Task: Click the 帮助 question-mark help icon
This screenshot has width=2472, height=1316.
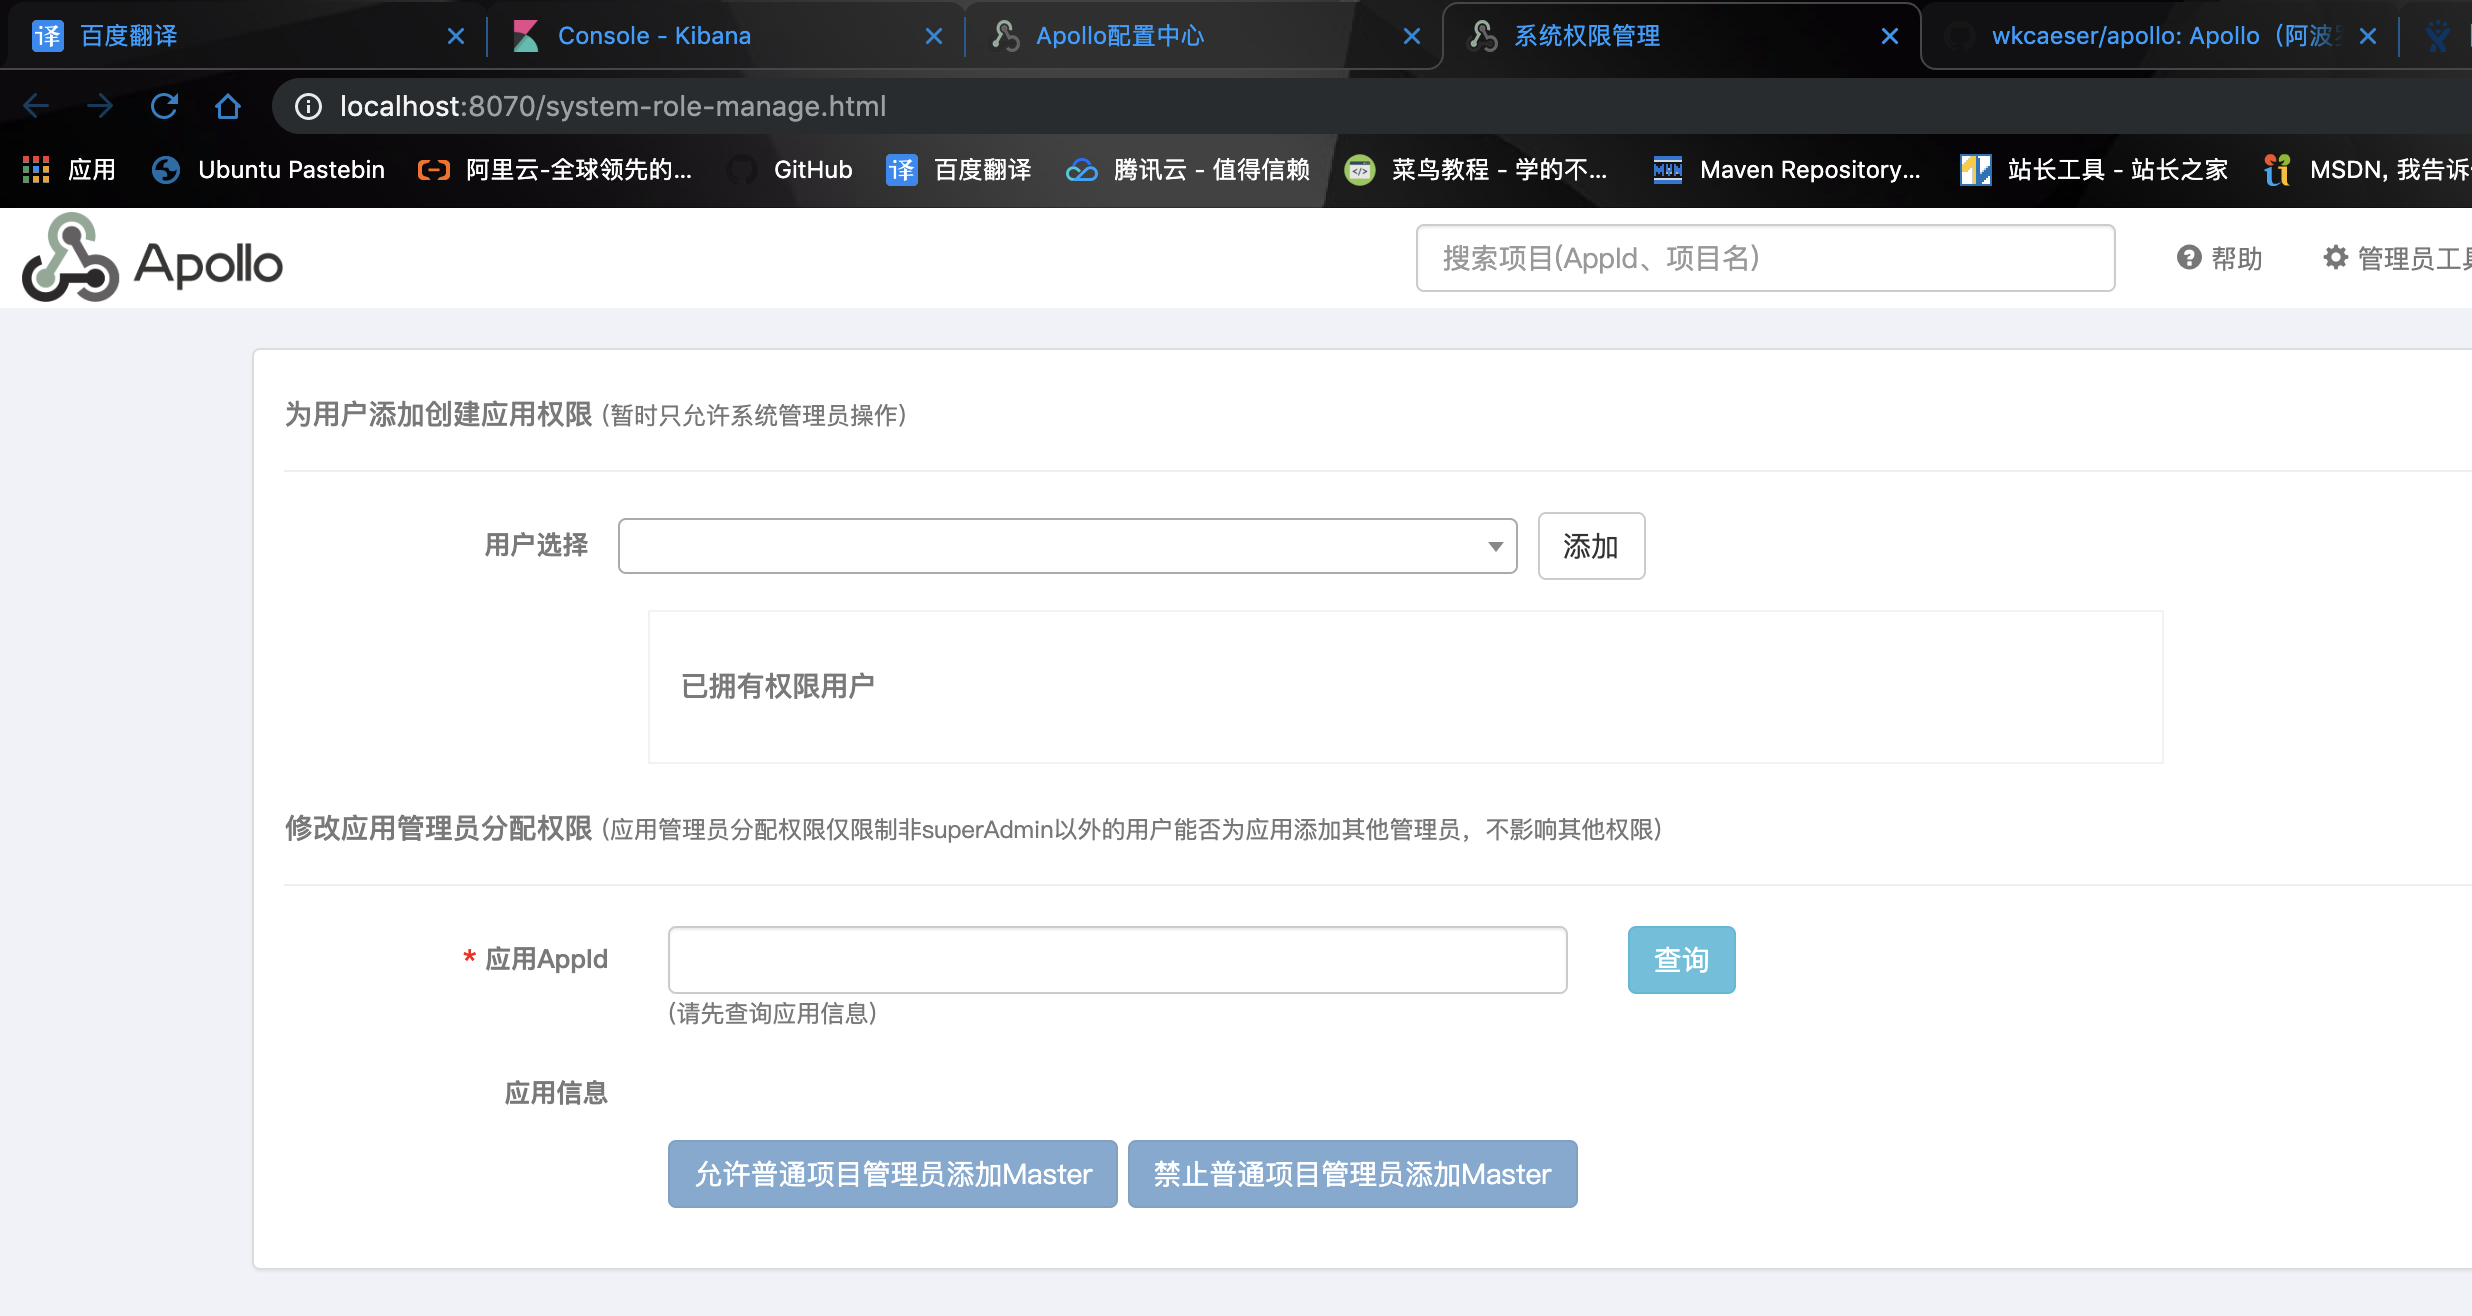Action: coord(2190,258)
